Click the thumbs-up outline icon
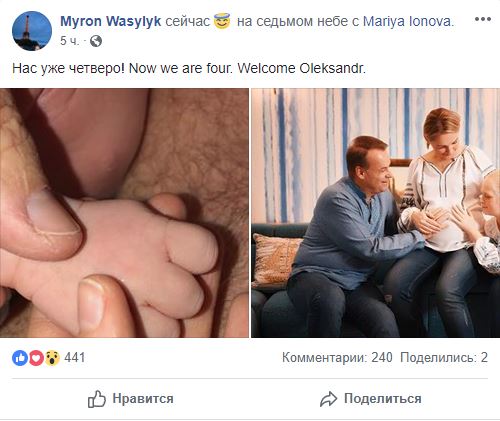 97,399
